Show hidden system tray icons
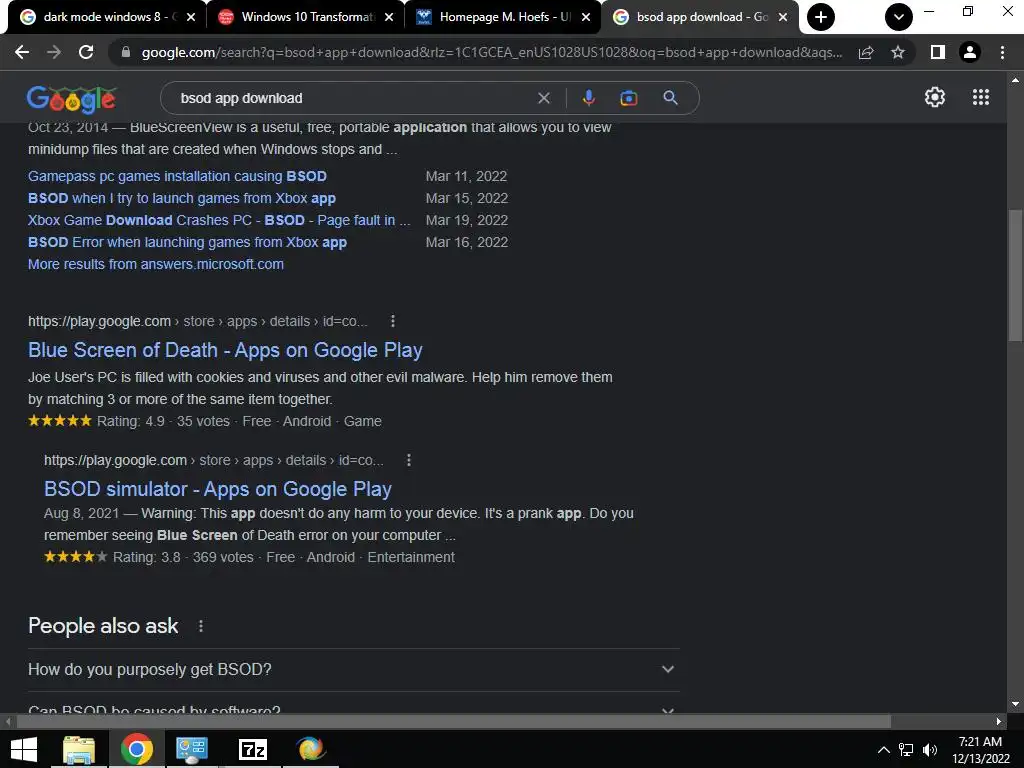The width and height of the screenshot is (1024, 768). coord(884,750)
